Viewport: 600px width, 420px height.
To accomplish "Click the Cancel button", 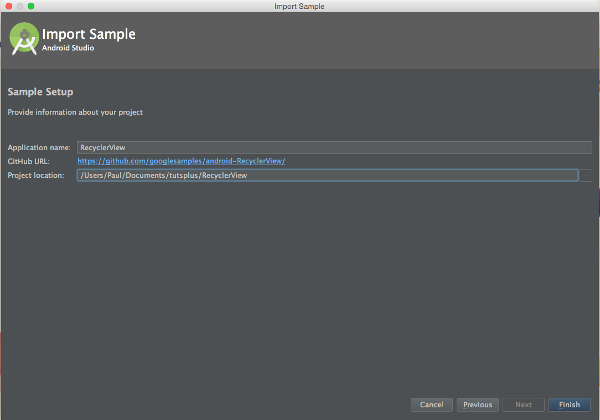I will pos(431,404).
